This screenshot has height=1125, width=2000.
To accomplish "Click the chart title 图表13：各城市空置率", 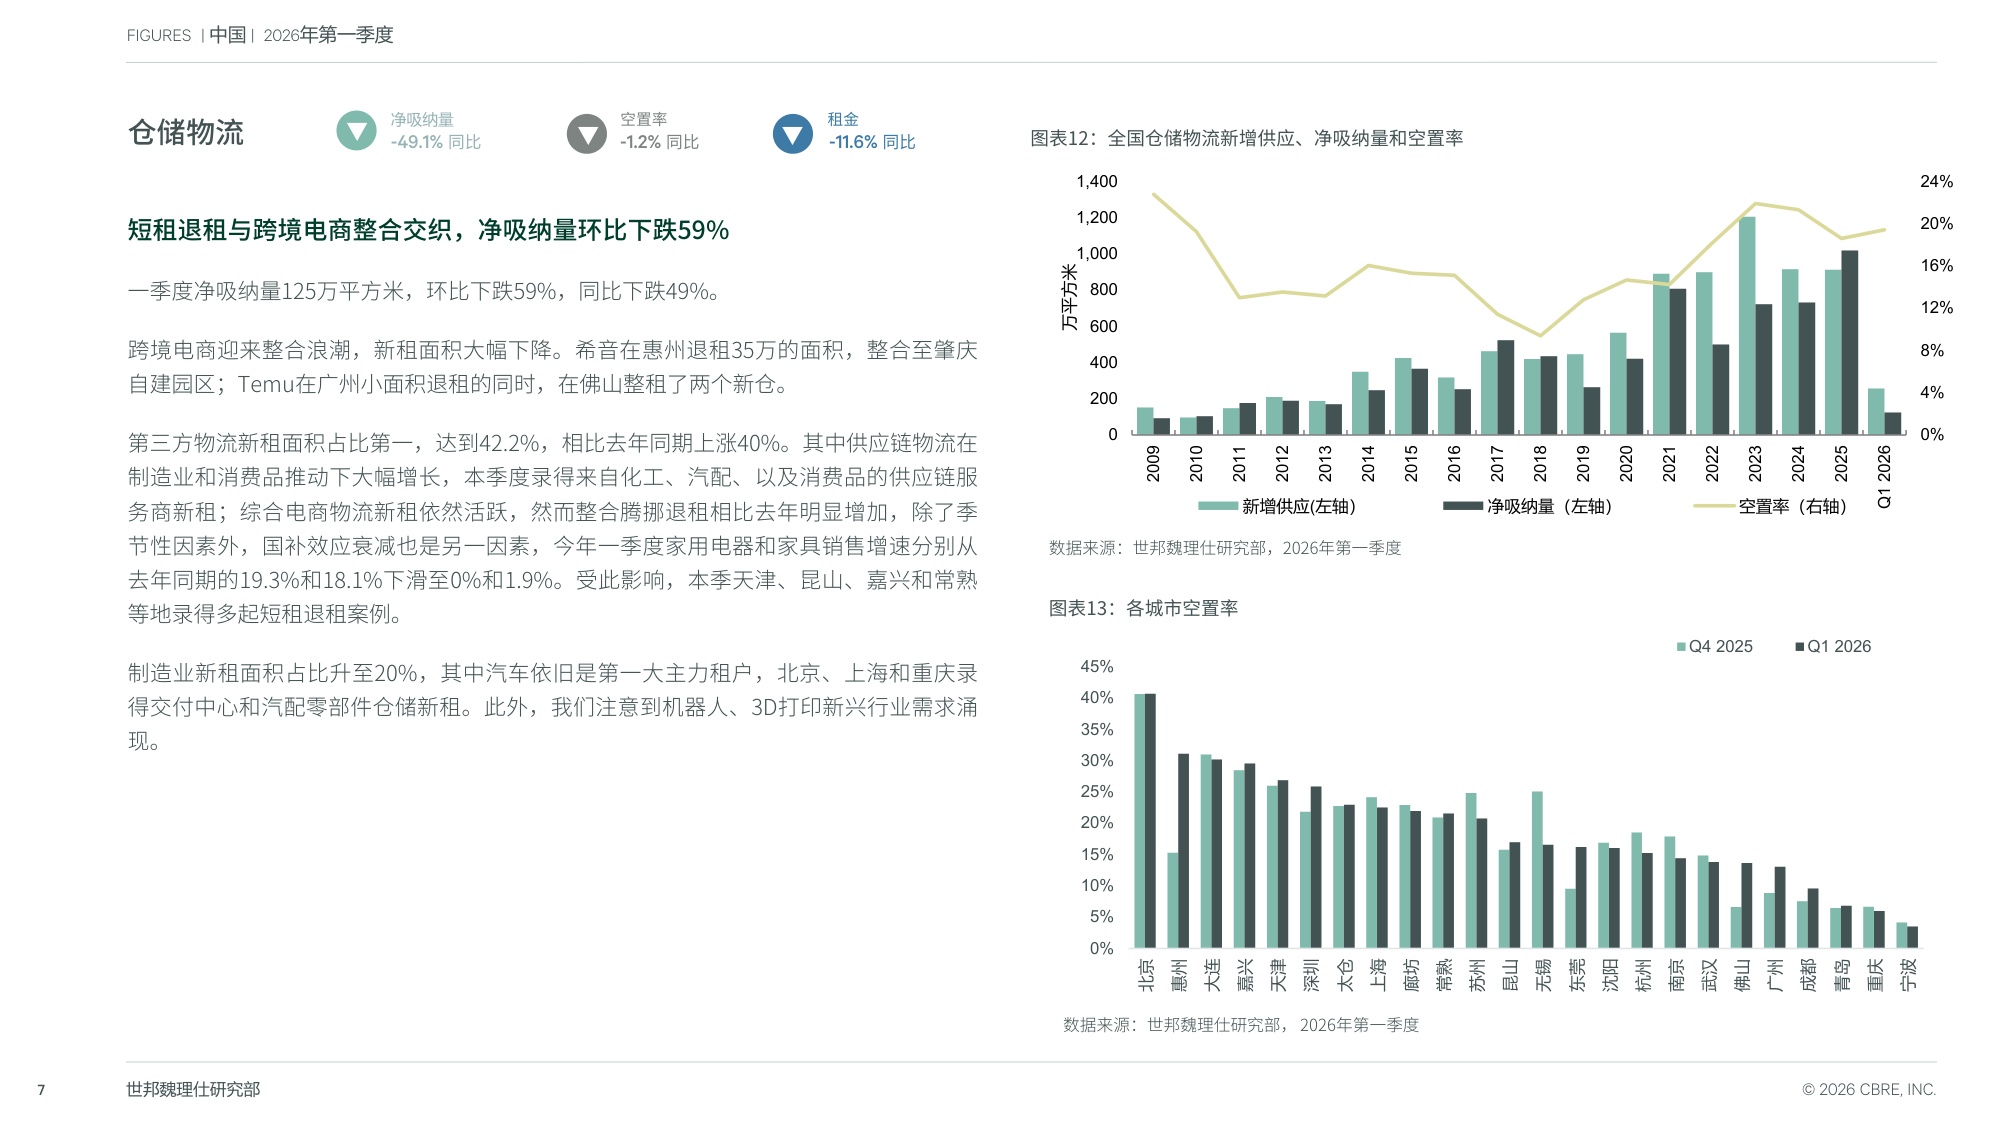I will 1143,608.
